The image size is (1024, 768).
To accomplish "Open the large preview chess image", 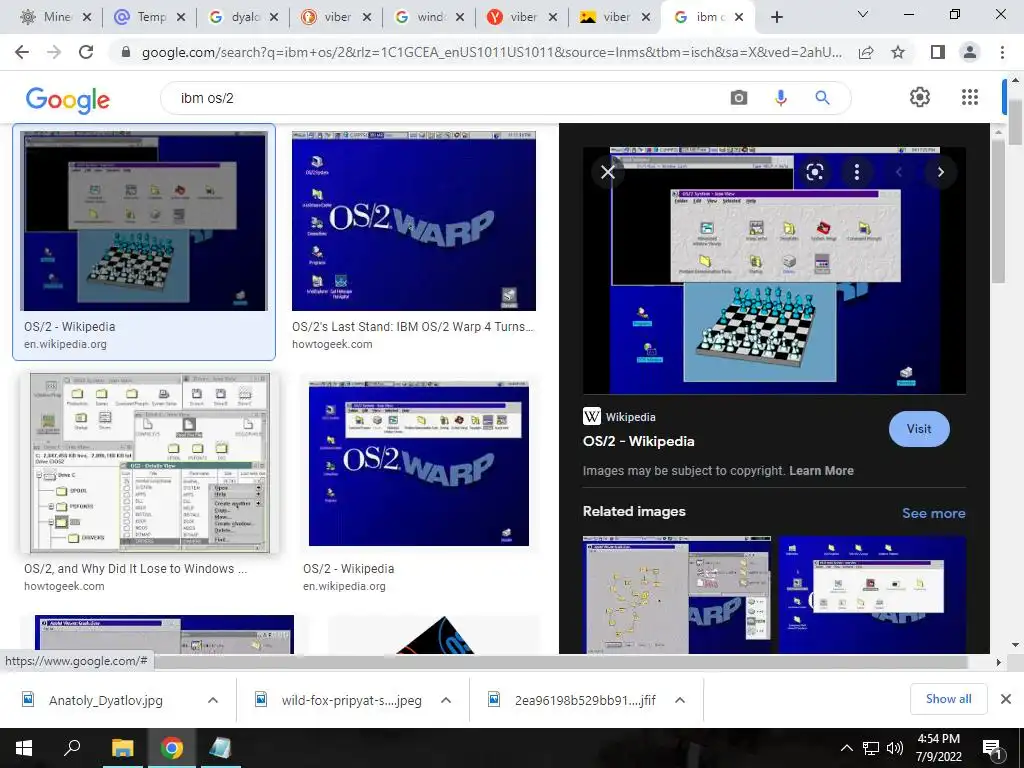I will (x=774, y=270).
